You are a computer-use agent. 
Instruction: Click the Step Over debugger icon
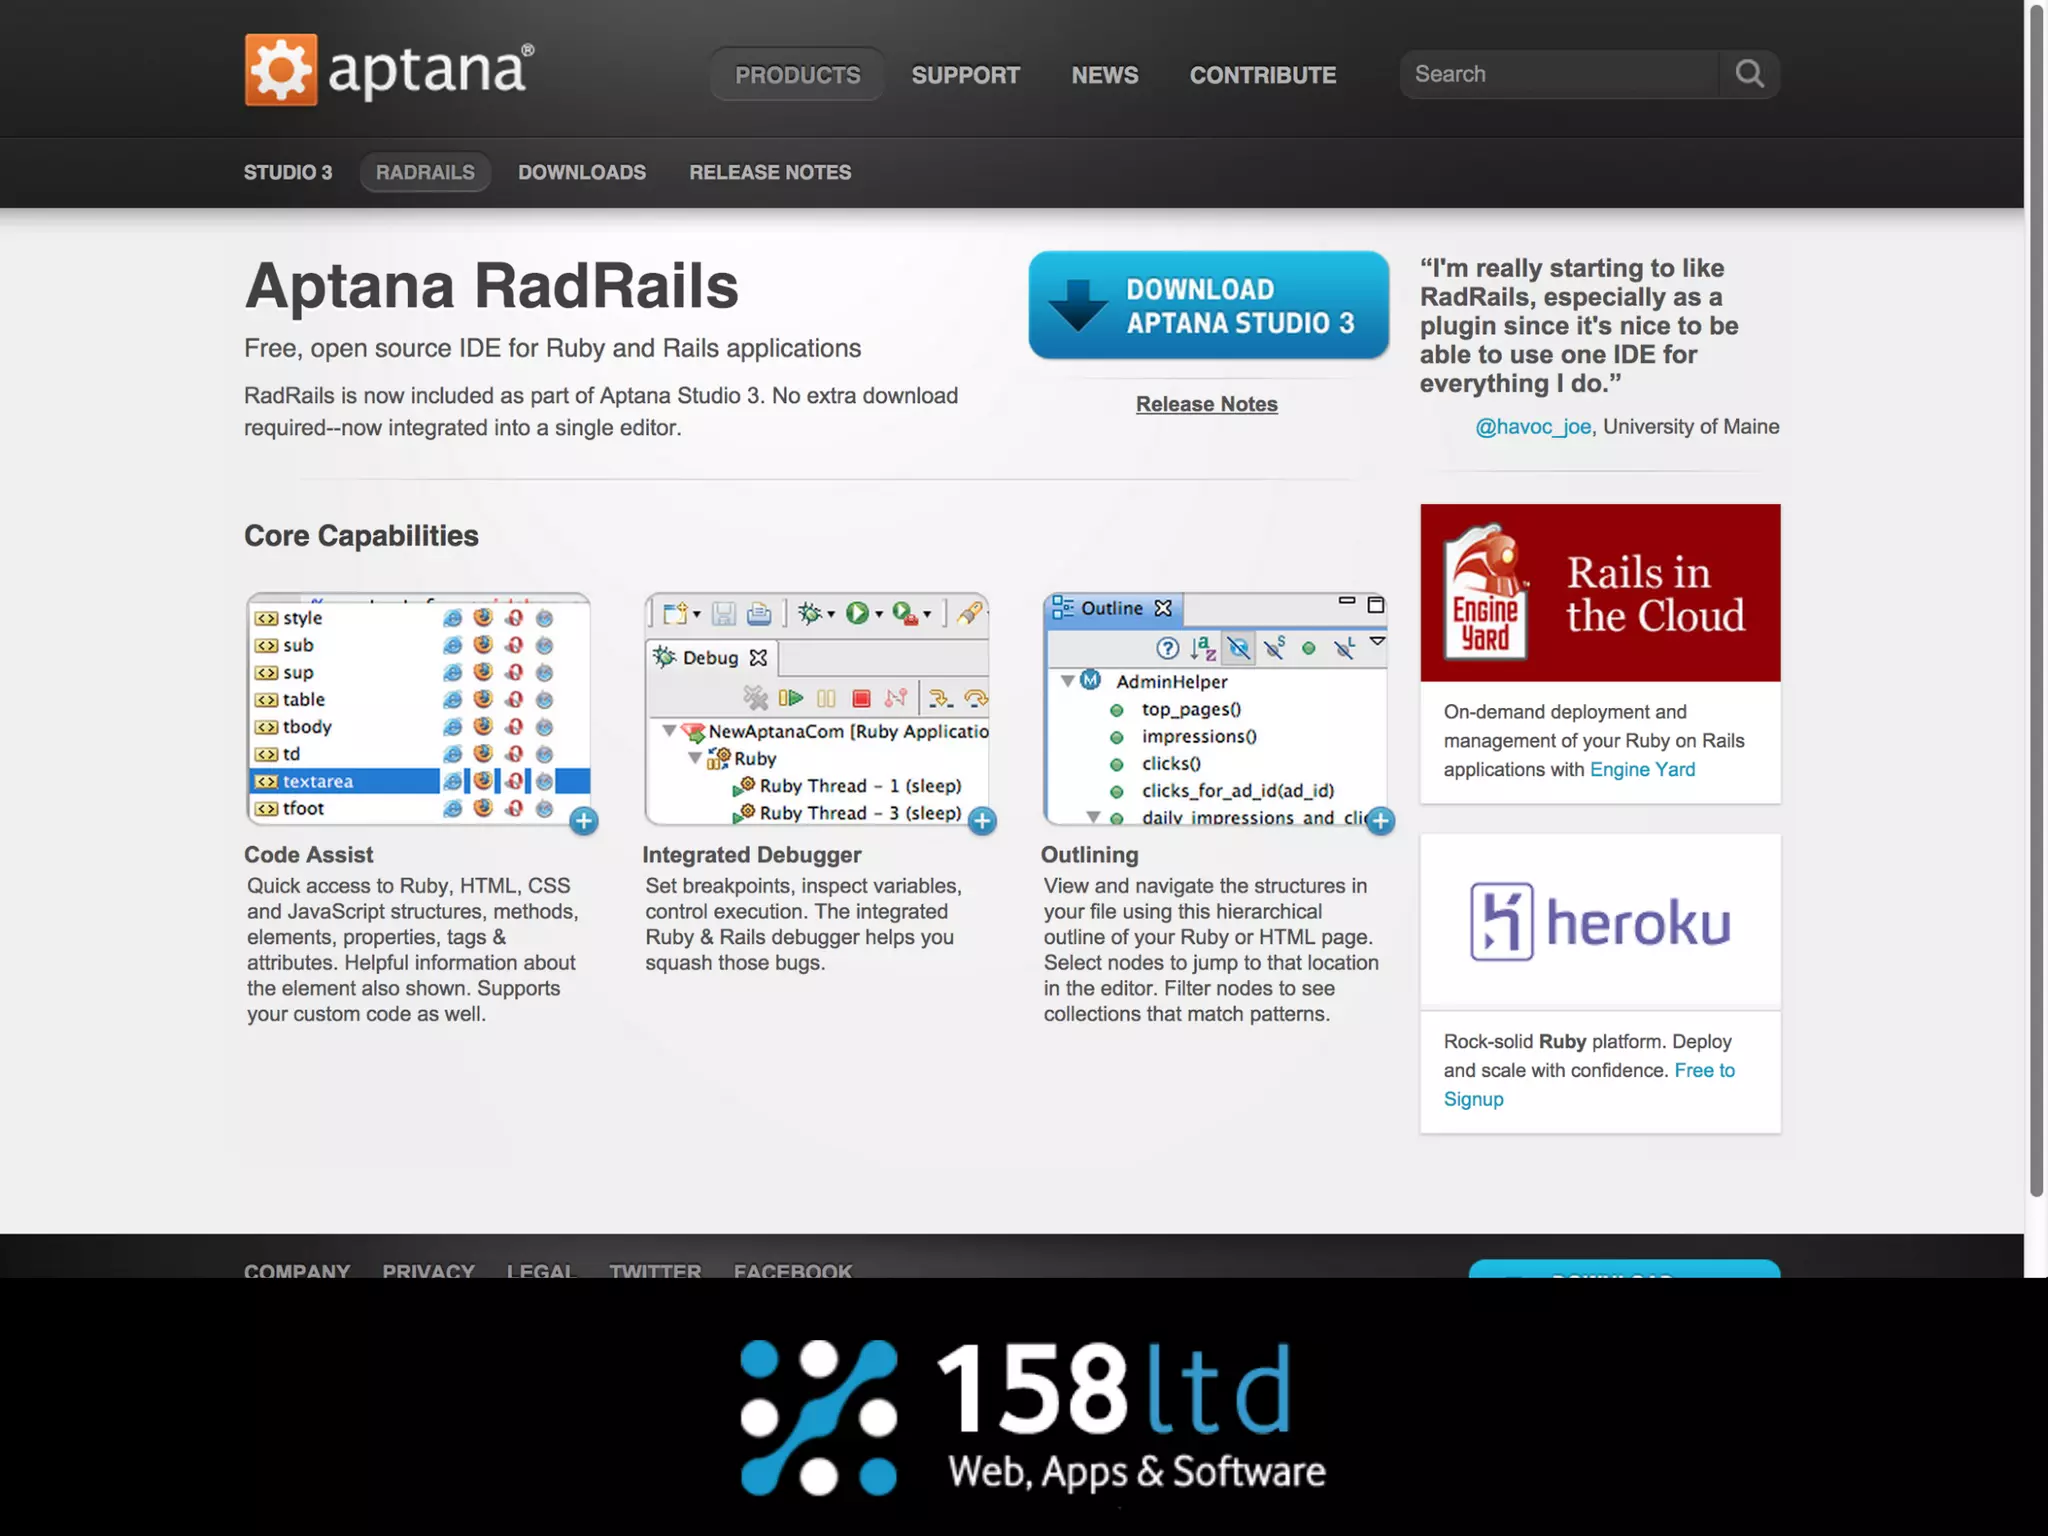(975, 697)
